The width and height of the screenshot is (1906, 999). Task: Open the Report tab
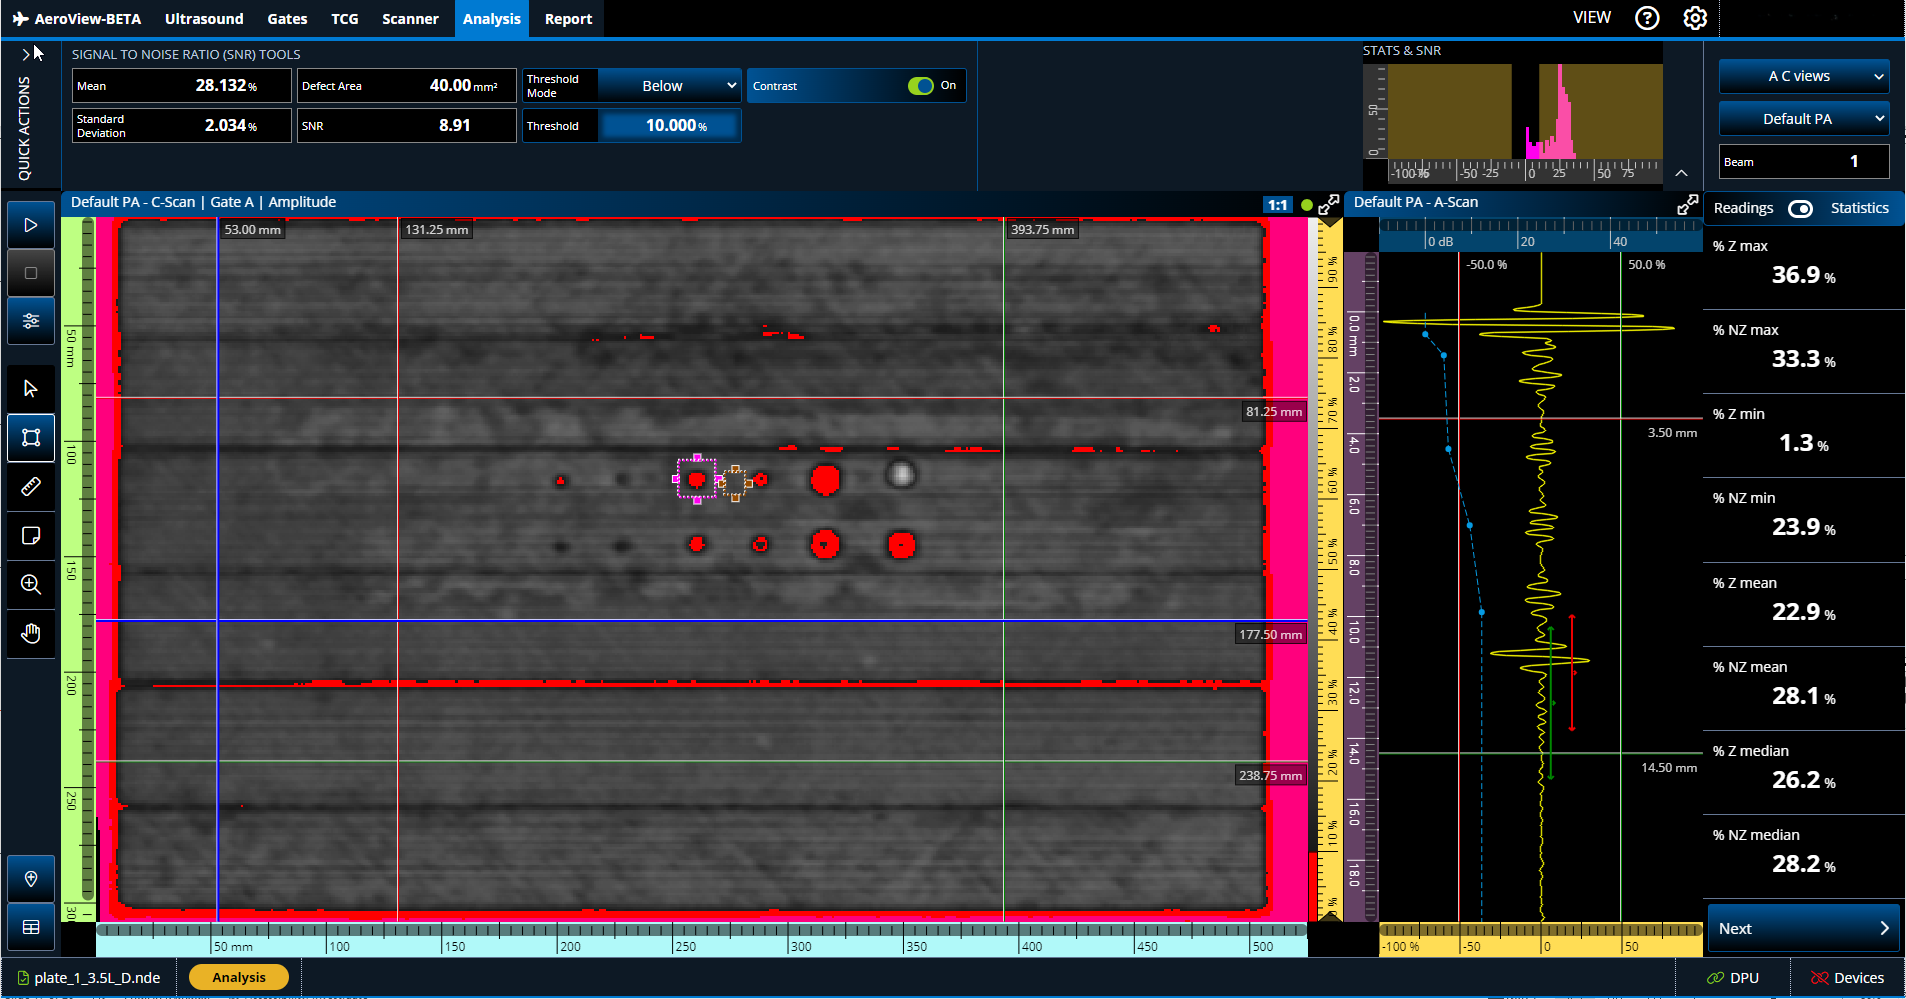tap(568, 19)
